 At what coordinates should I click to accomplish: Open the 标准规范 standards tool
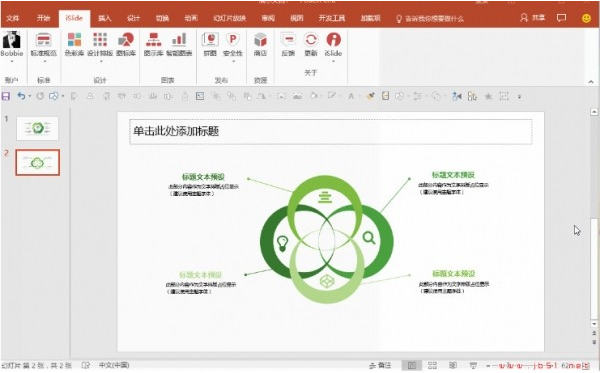click(43, 44)
